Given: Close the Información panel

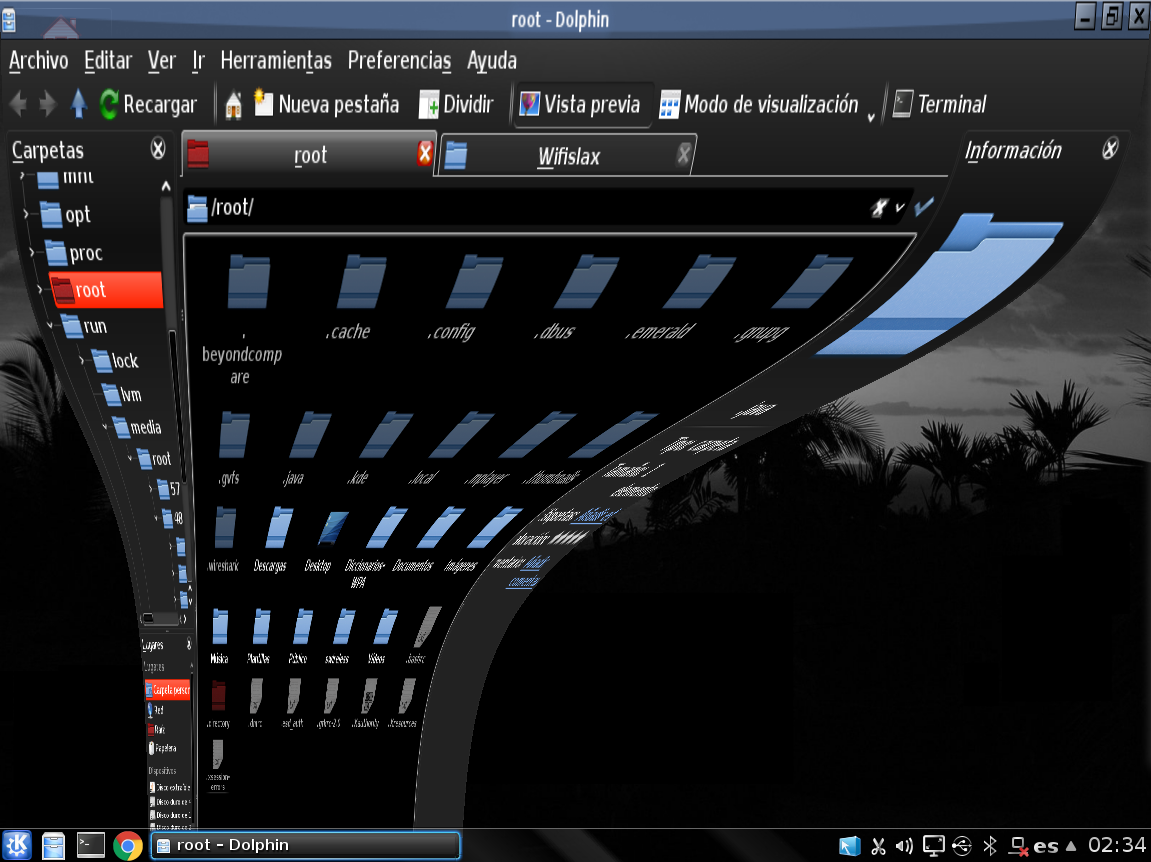Looking at the screenshot, I should click(1110, 149).
